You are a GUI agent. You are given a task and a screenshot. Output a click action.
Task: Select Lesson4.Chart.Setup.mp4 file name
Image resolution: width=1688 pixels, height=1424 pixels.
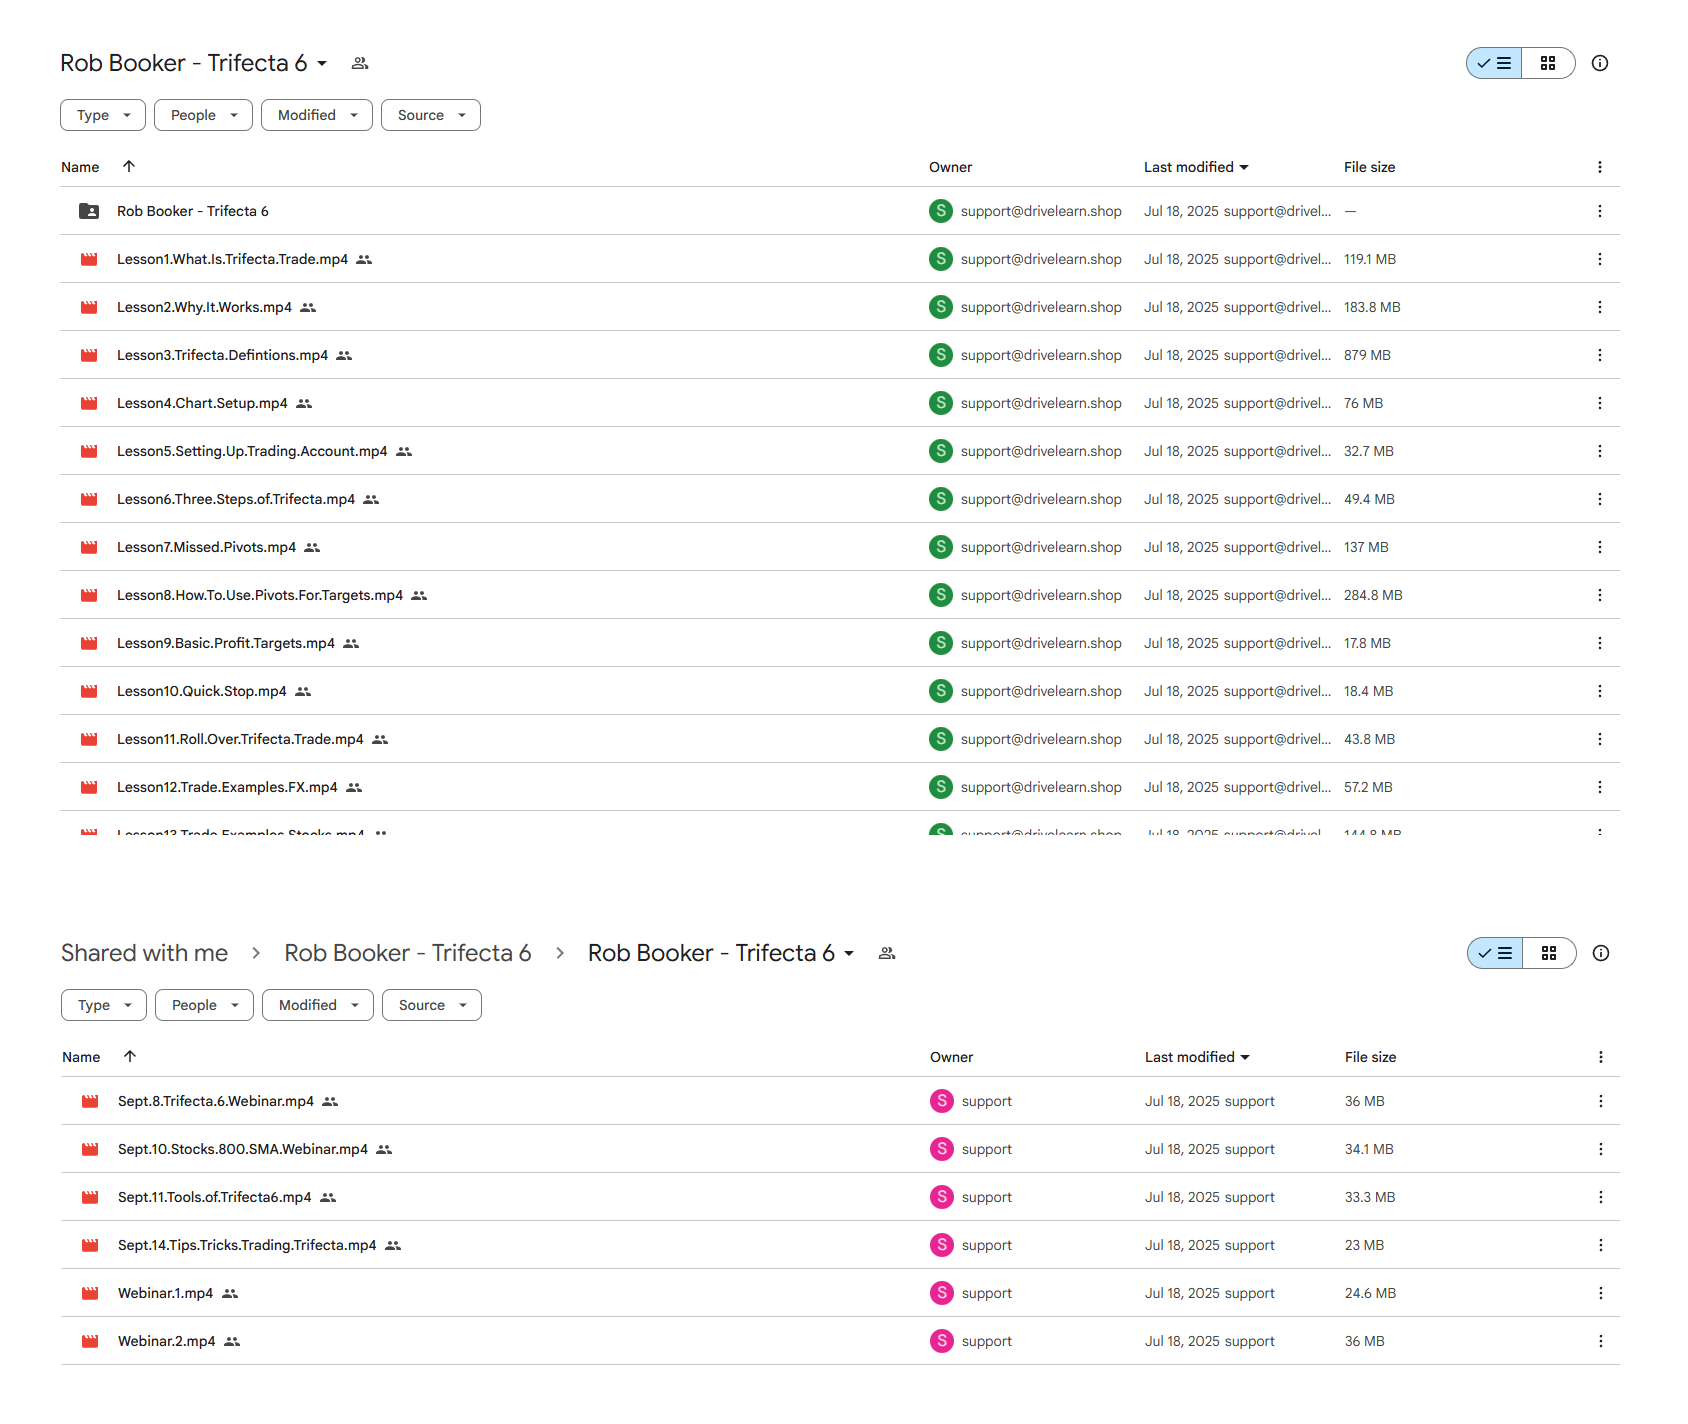[202, 403]
